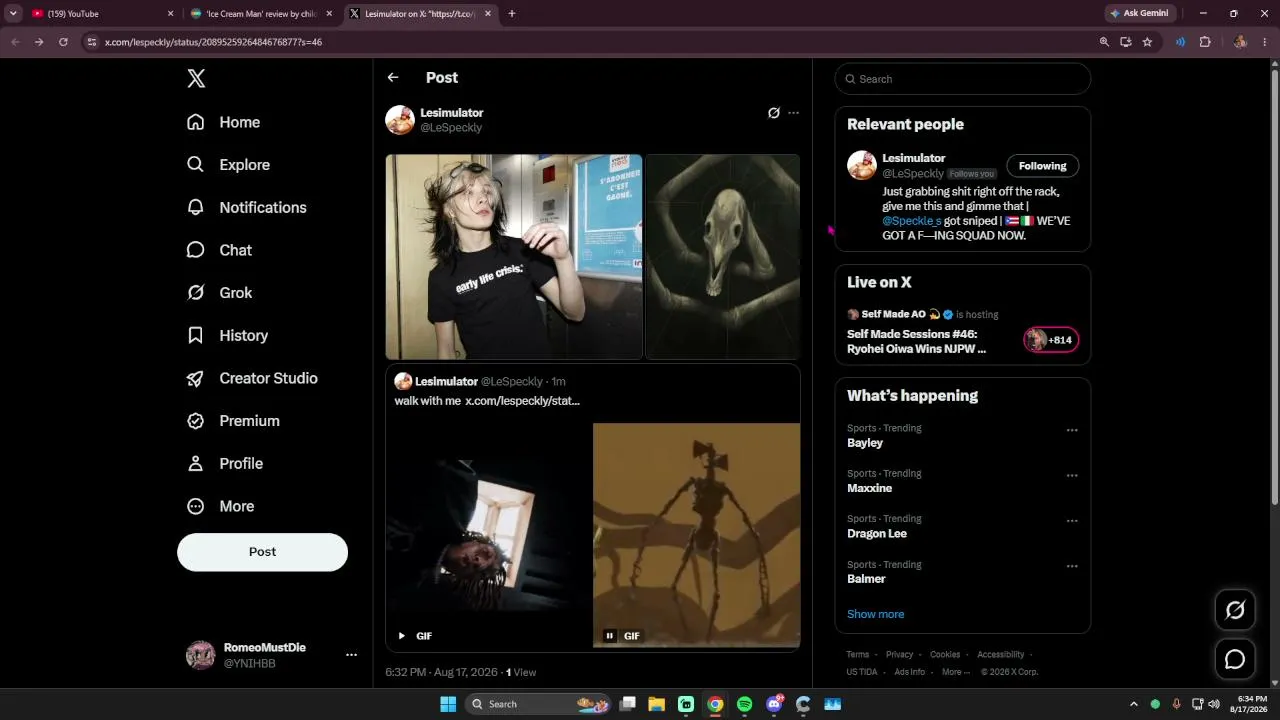Screen dimensions: 1280x720
Task: Toggle the Following button for Lesimulator
Action: (1042, 166)
